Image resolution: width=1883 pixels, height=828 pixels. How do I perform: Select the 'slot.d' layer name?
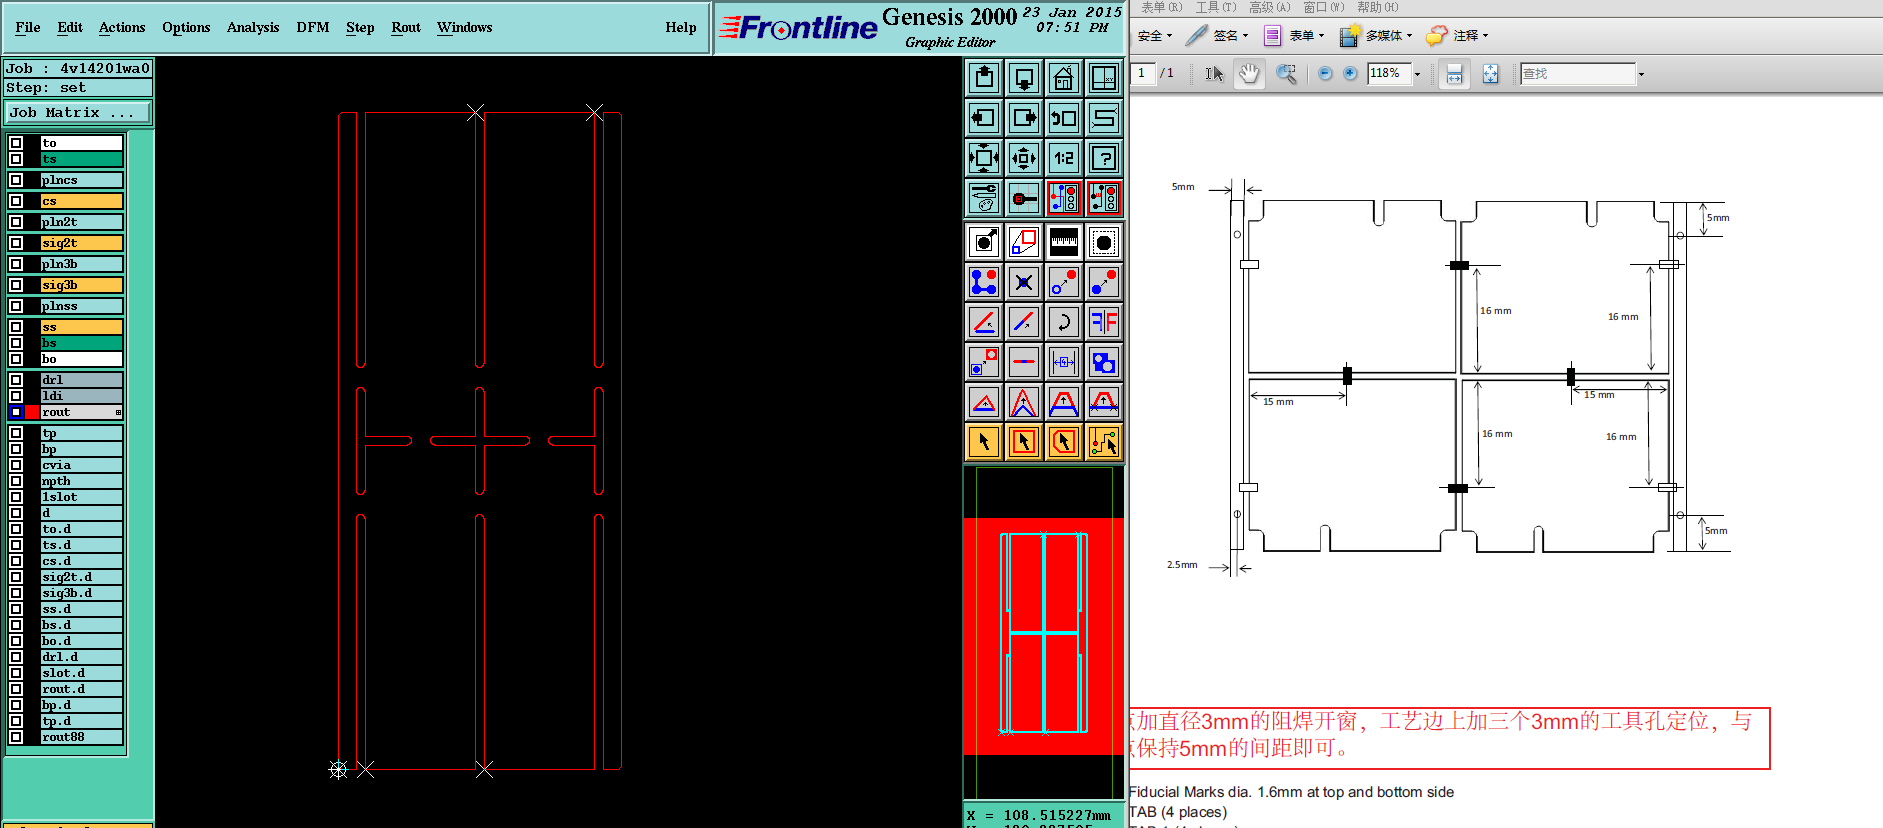(82, 673)
